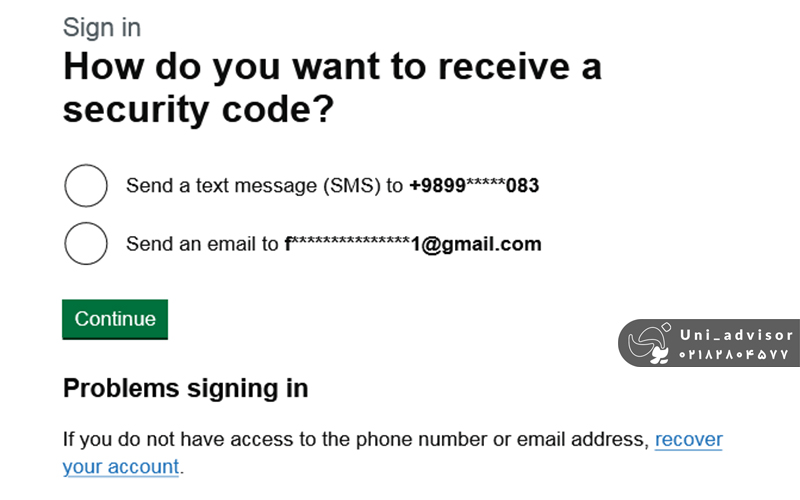Click the "security code?" heading line

(x=197, y=111)
